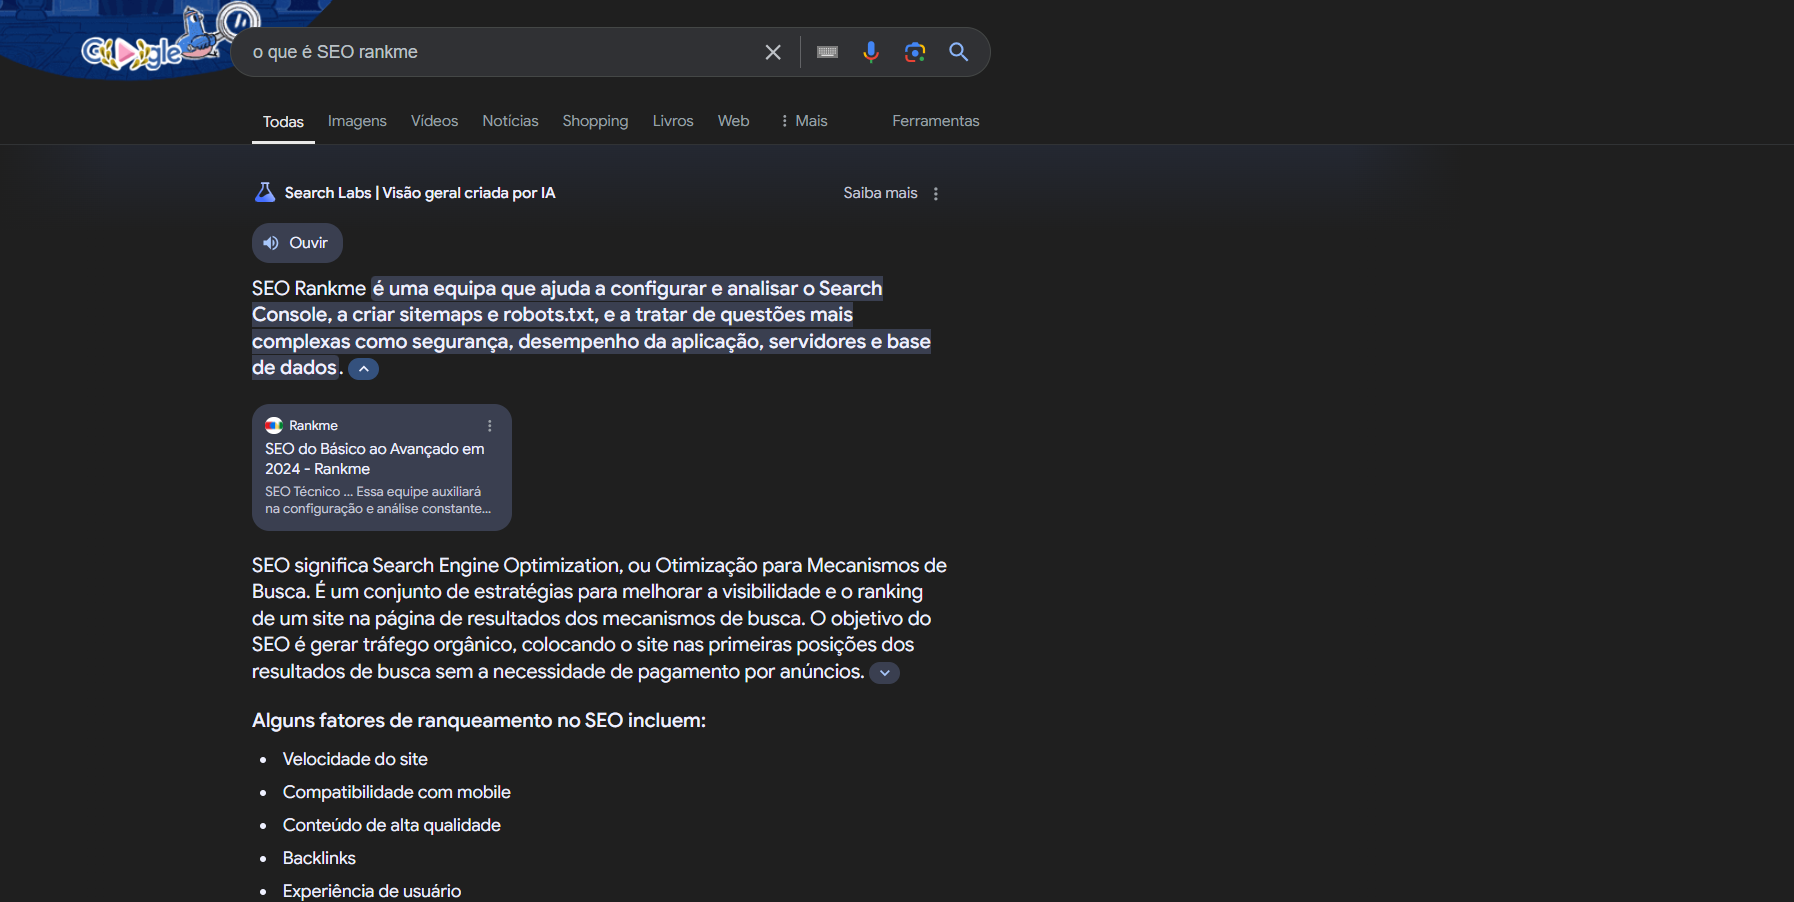Image resolution: width=1794 pixels, height=902 pixels.
Task: Switch to the Imagens tab
Action: point(357,121)
